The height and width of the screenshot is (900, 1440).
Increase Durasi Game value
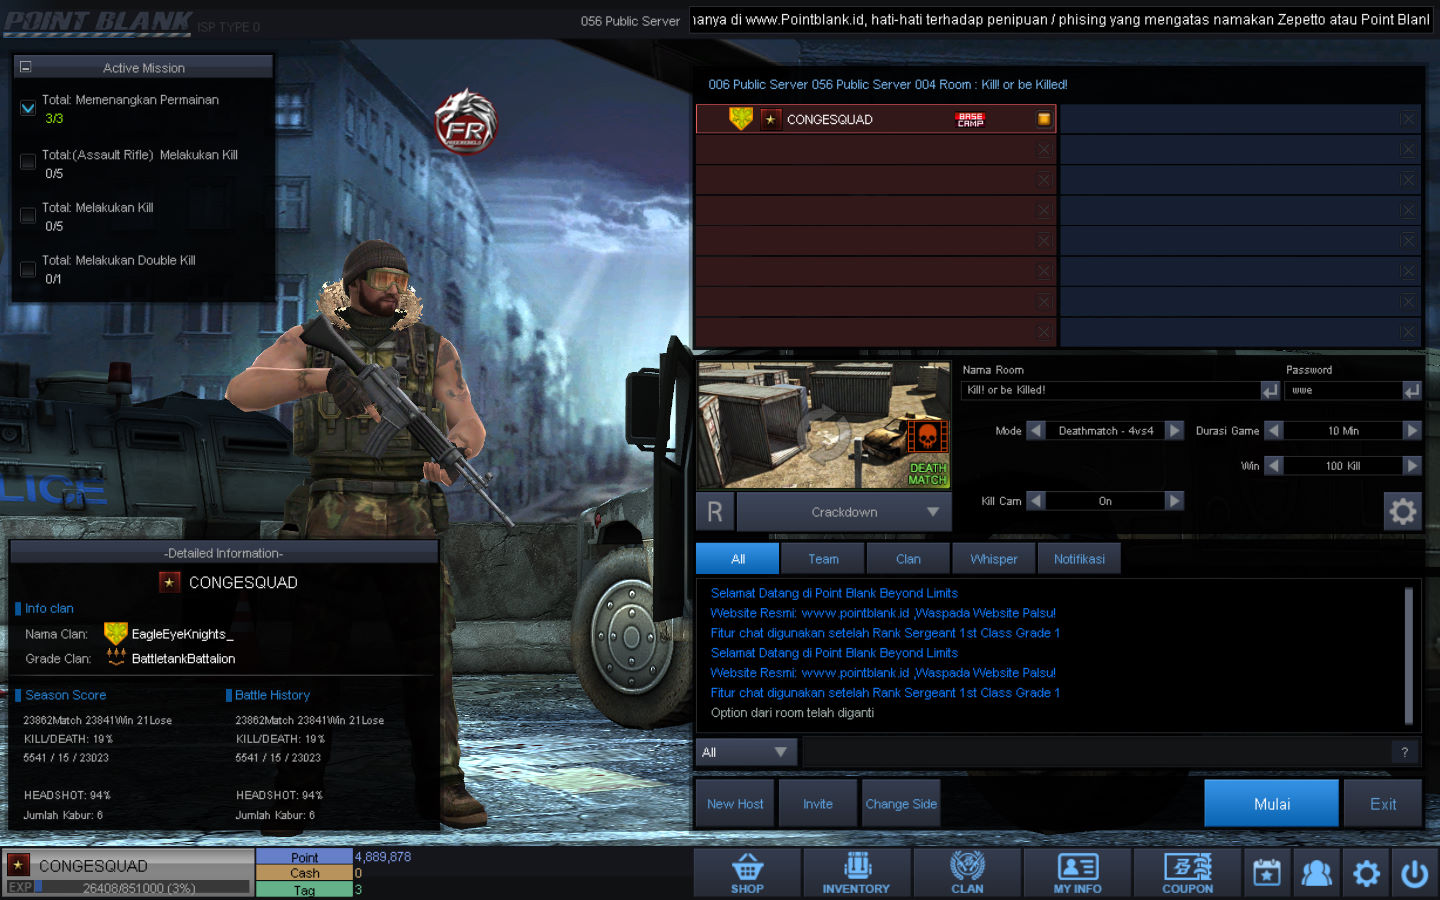point(1412,430)
